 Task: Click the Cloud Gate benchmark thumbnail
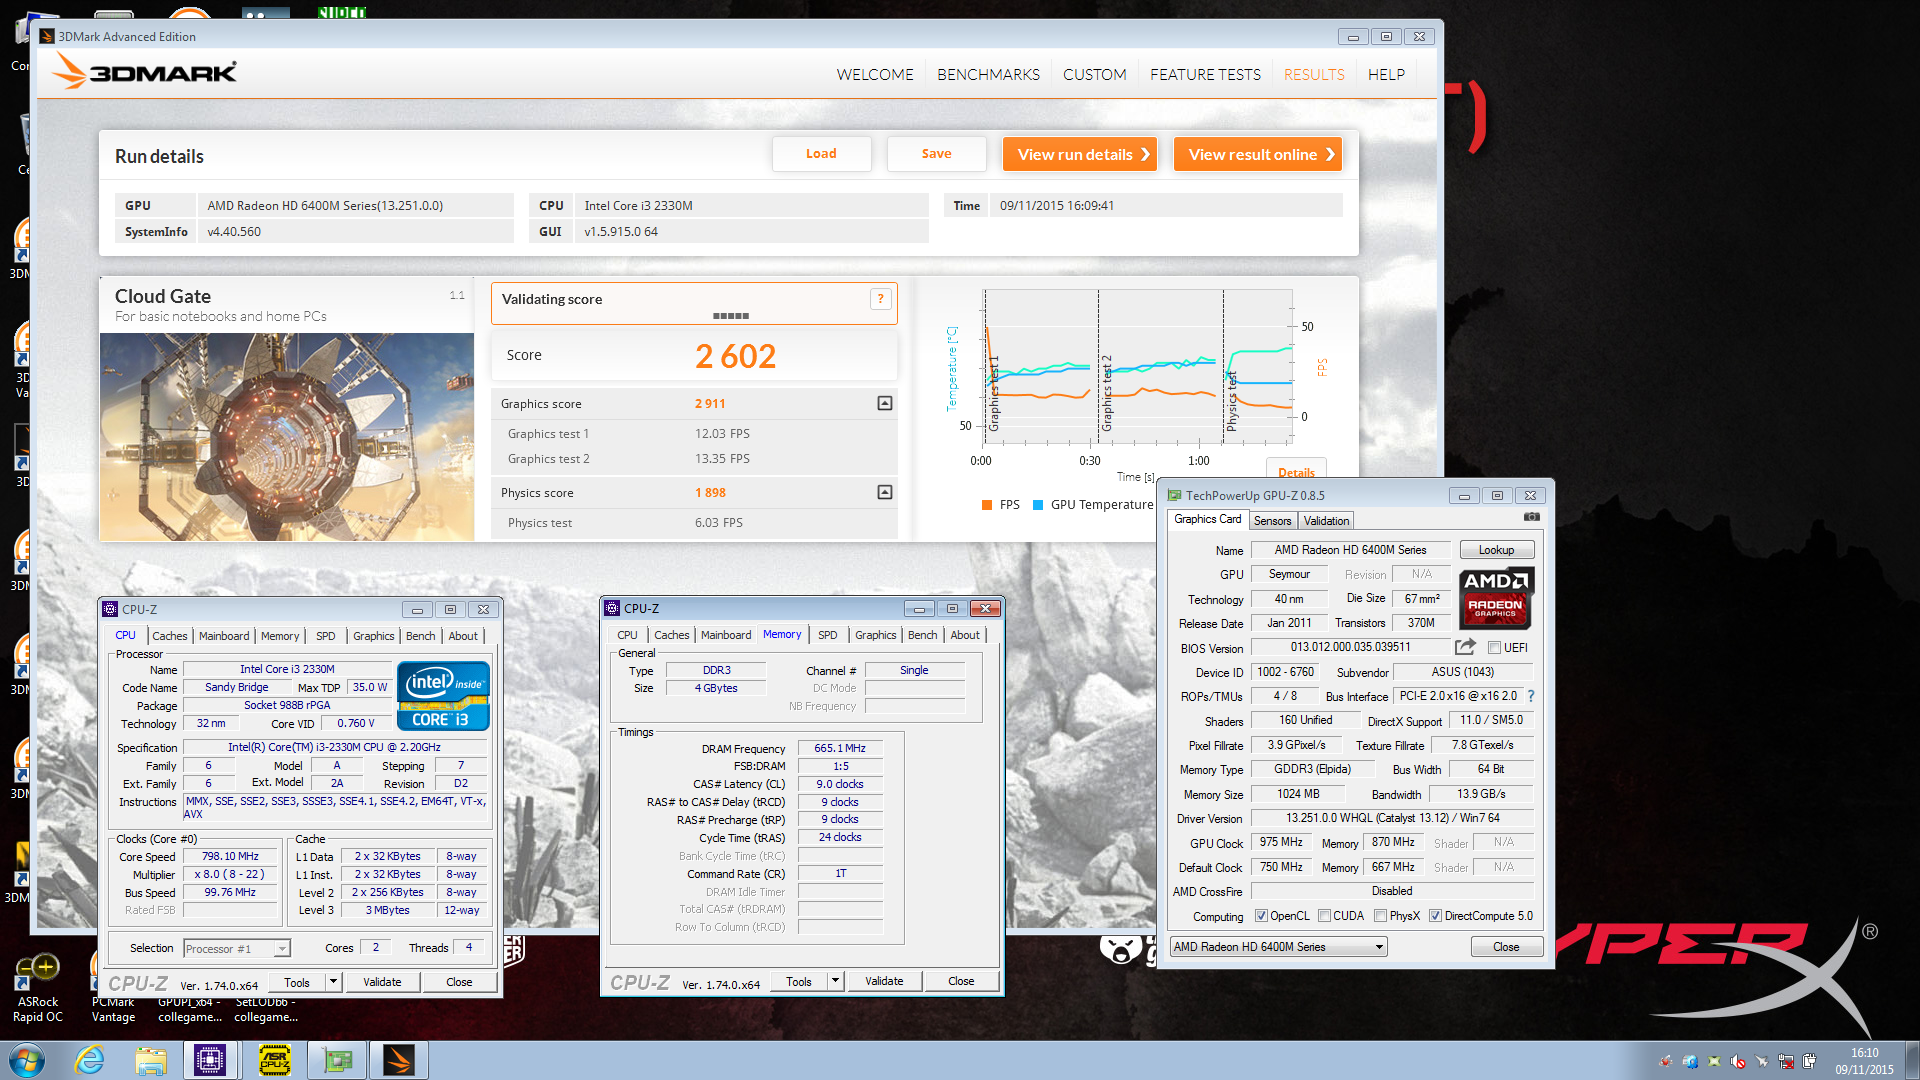287,436
